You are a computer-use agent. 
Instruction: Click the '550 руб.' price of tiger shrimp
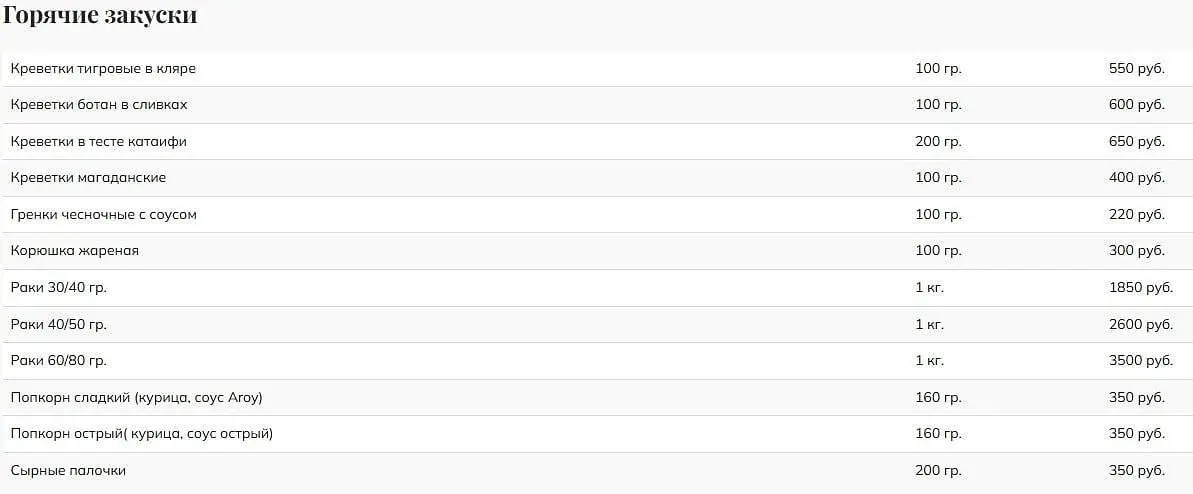tap(1137, 69)
